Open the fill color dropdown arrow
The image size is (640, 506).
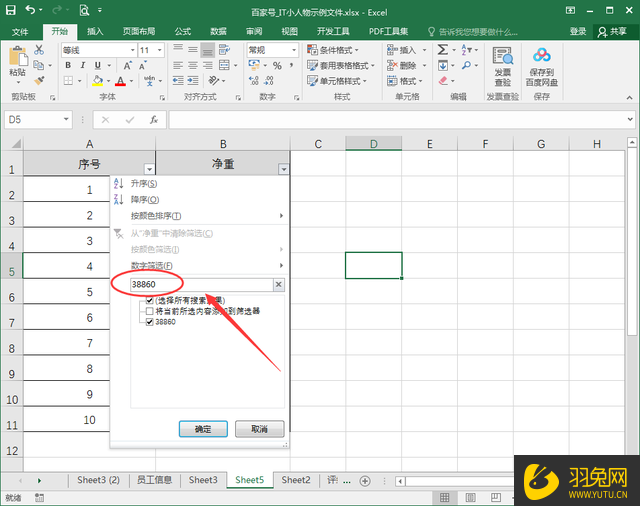[109, 81]
